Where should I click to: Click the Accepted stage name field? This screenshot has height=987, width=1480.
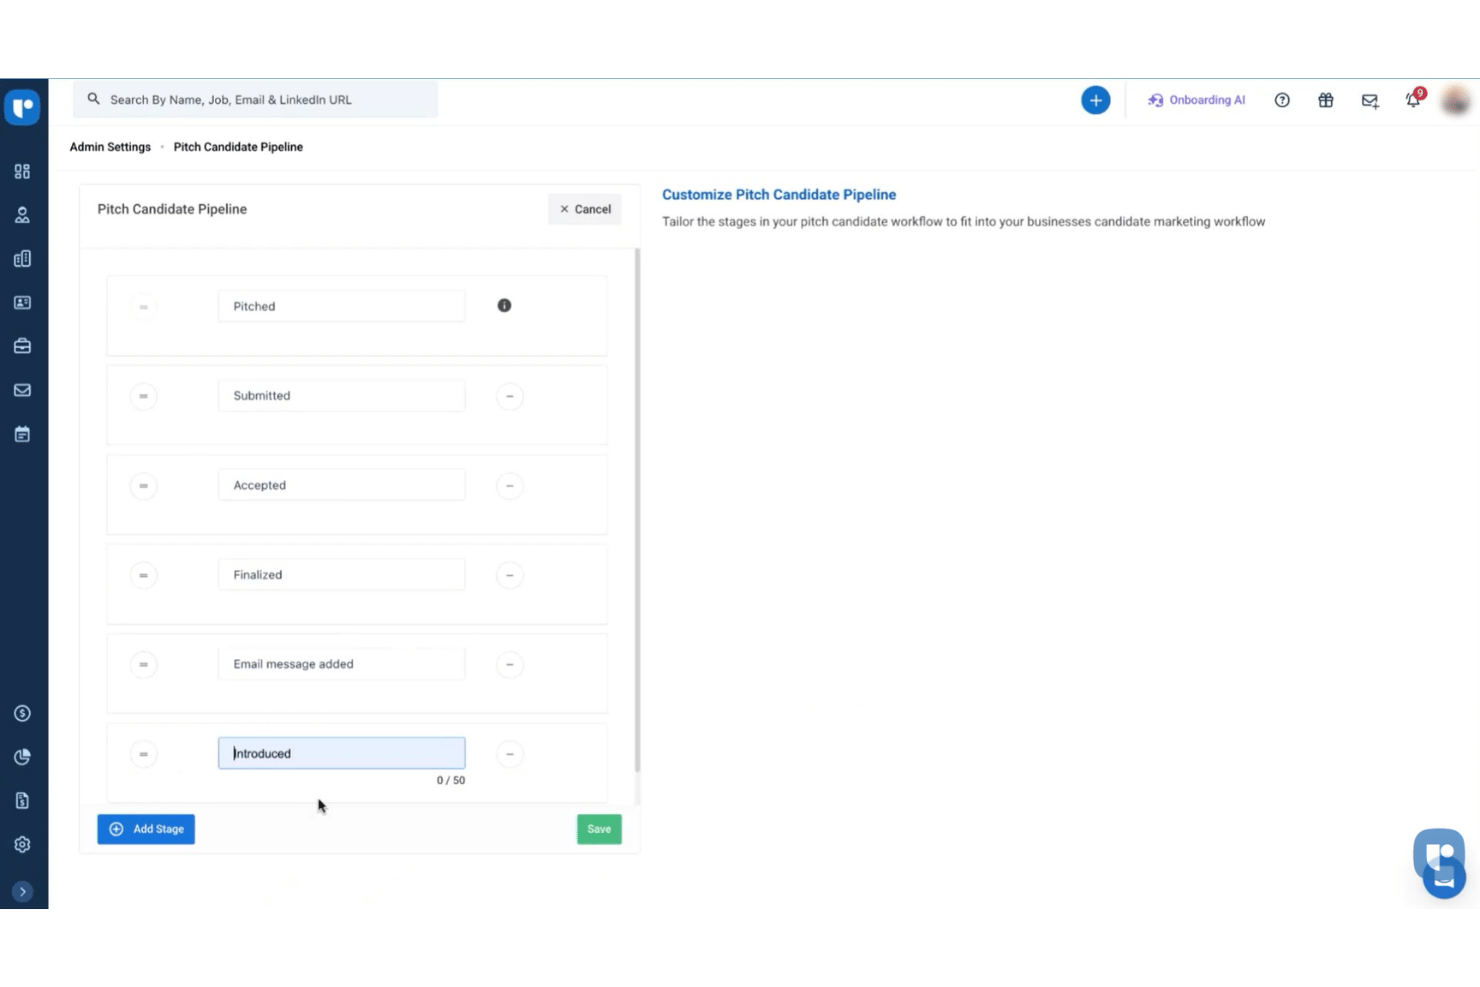pyautogui.click(x=341, y=485)
